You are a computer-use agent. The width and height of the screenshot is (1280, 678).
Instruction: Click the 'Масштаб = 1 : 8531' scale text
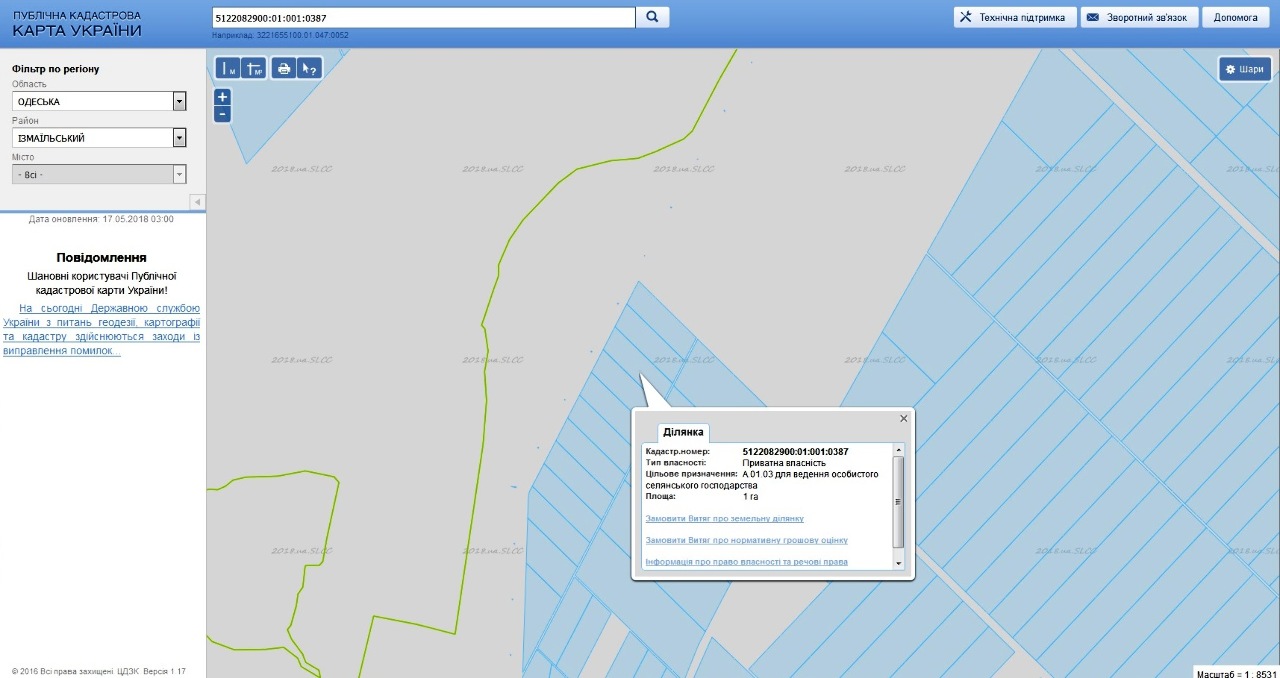pos(1236,673)
